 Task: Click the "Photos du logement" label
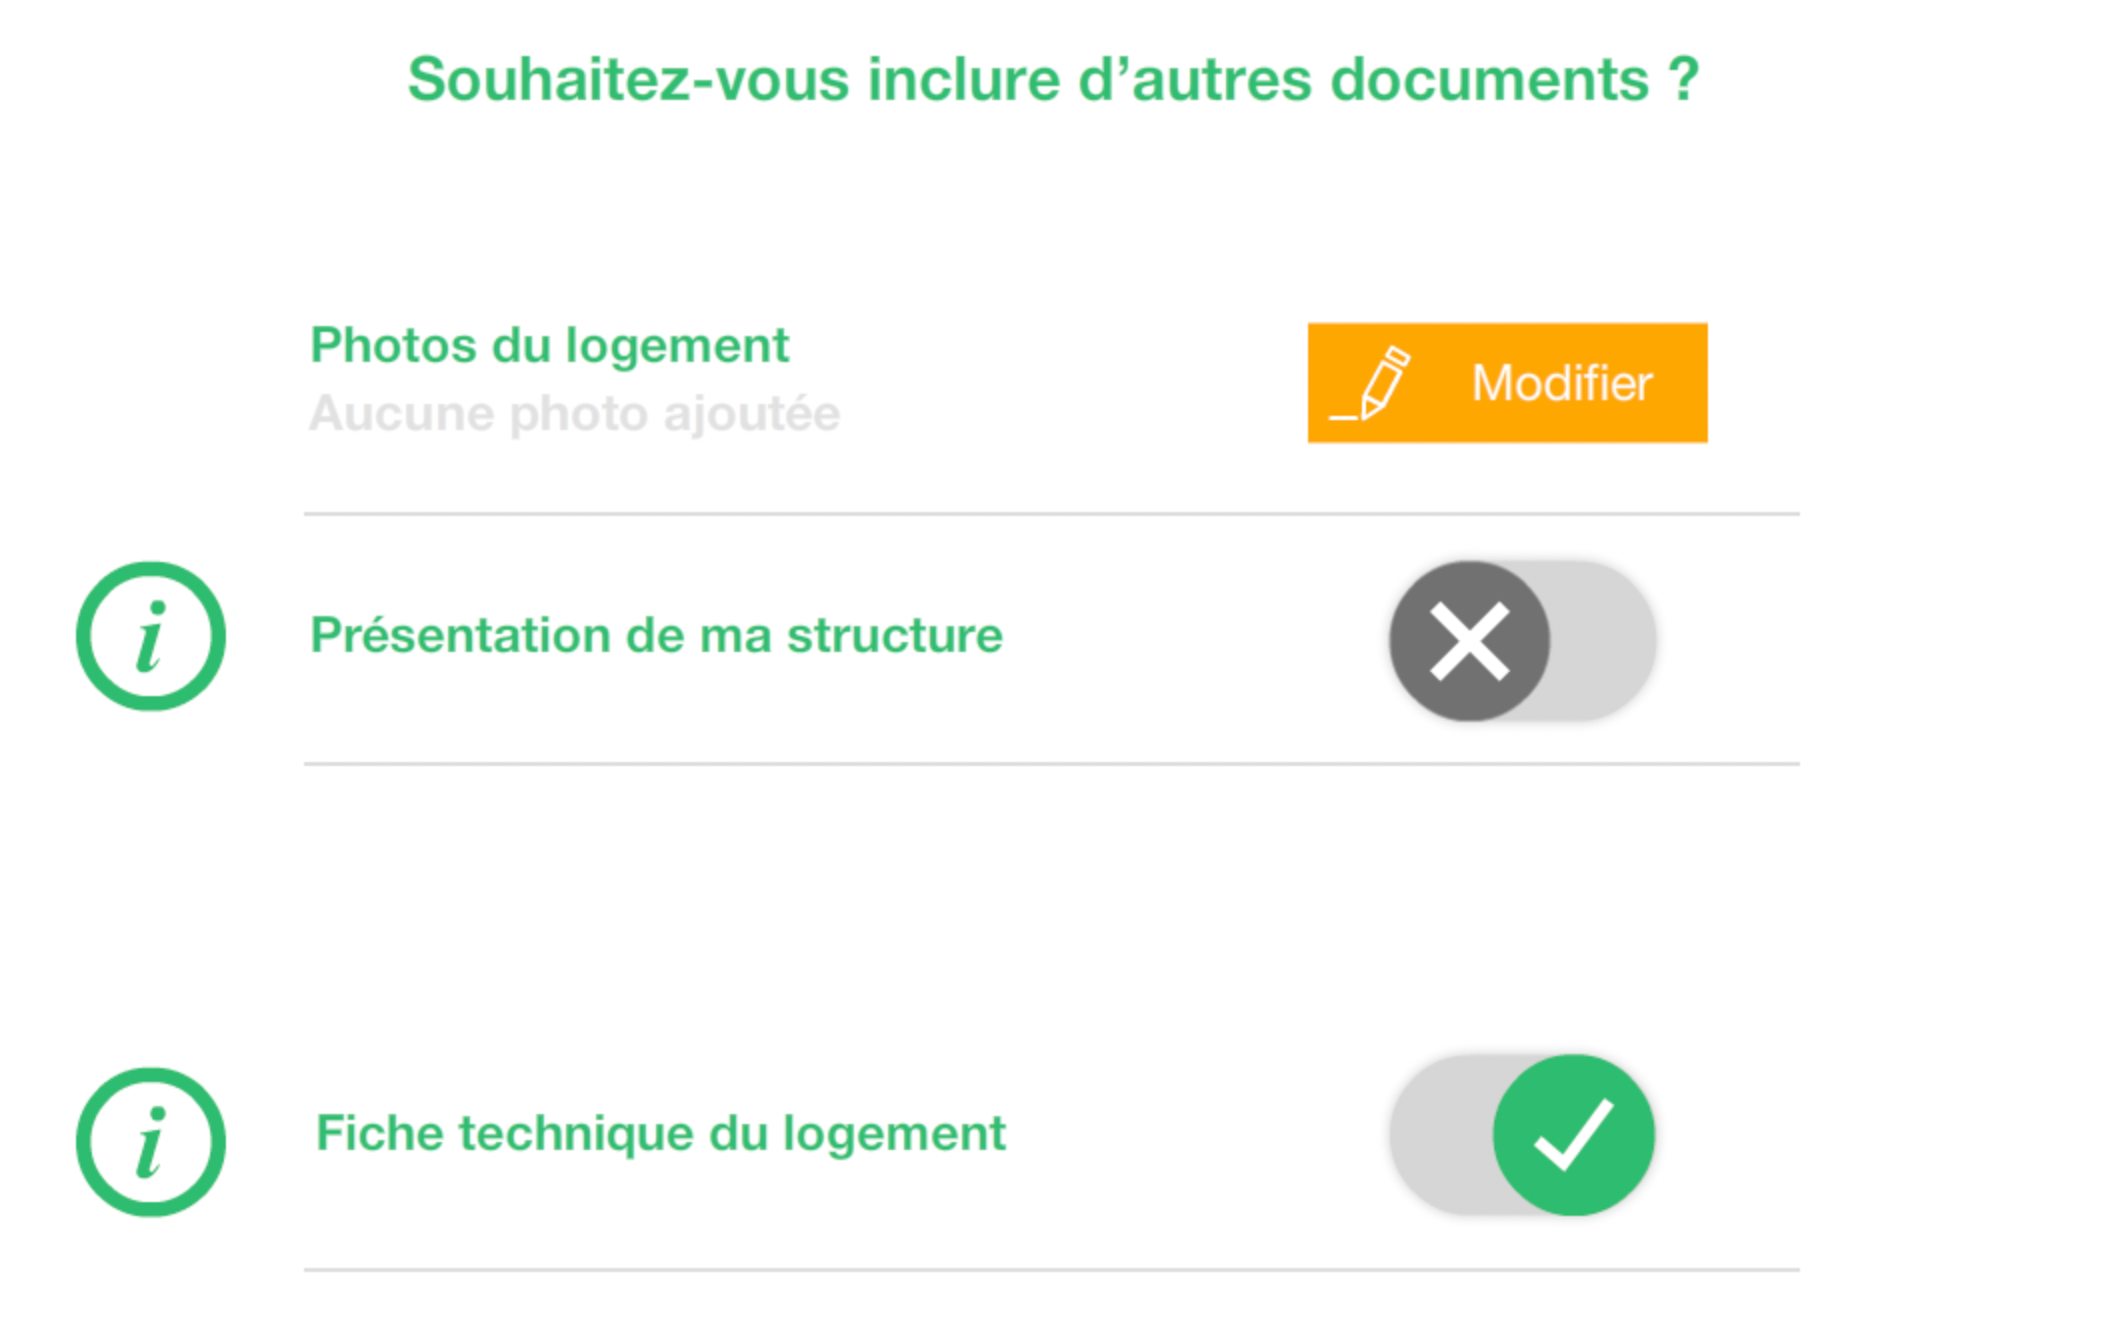point(549,346)
